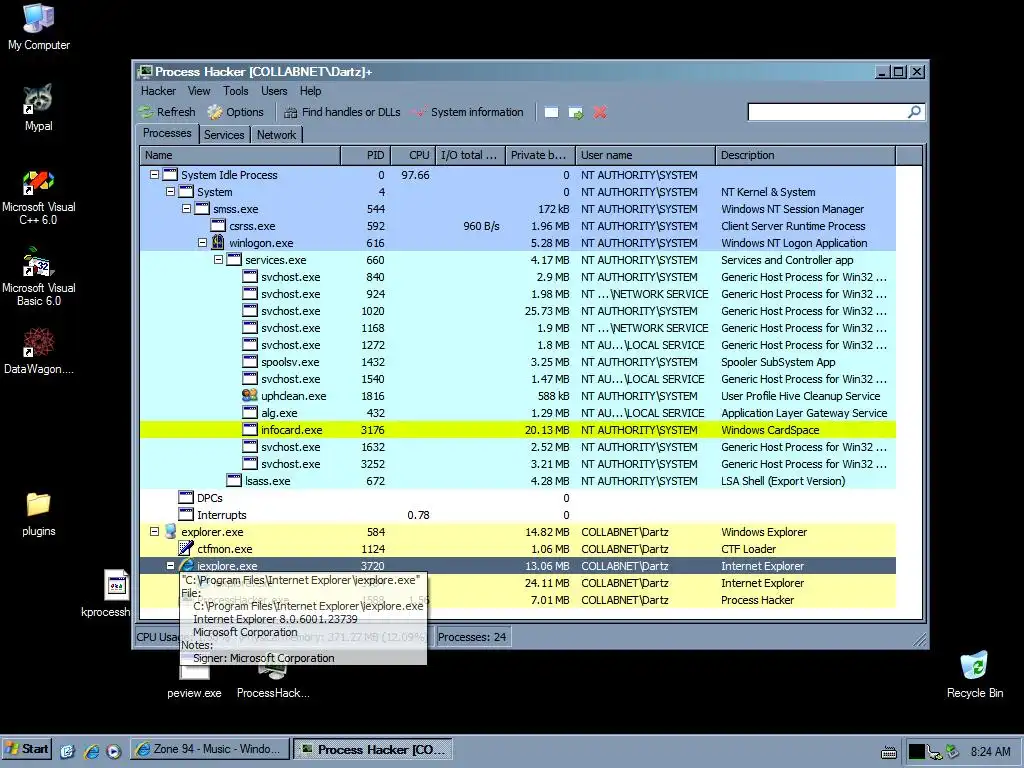The height and width of the screenshot is (768, 1024).
Task: Click the 25.73 MB private bytes cell
Action: point(547,311)
